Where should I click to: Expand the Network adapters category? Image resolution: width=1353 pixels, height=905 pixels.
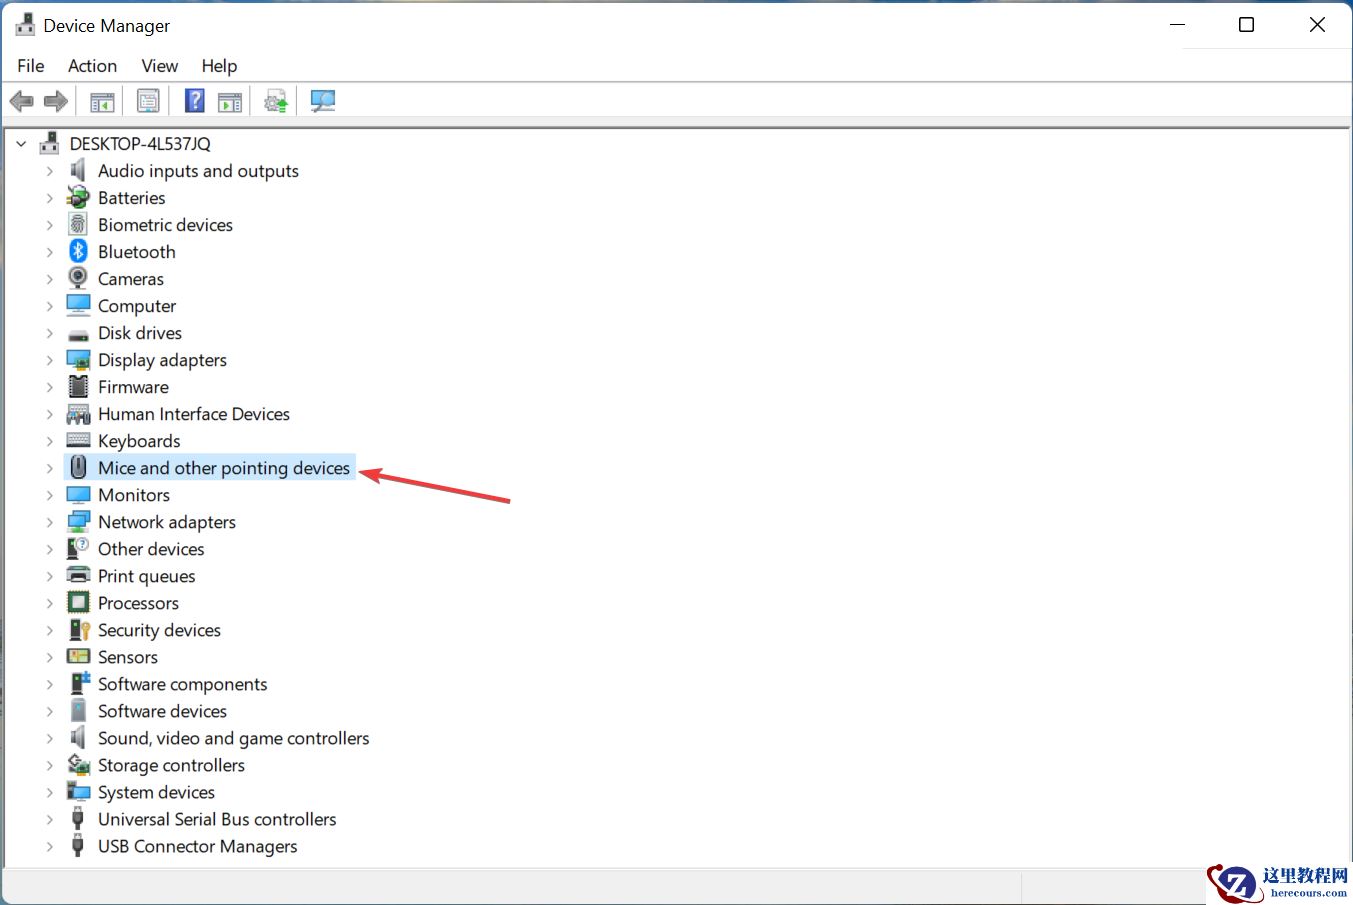point(49,522)
